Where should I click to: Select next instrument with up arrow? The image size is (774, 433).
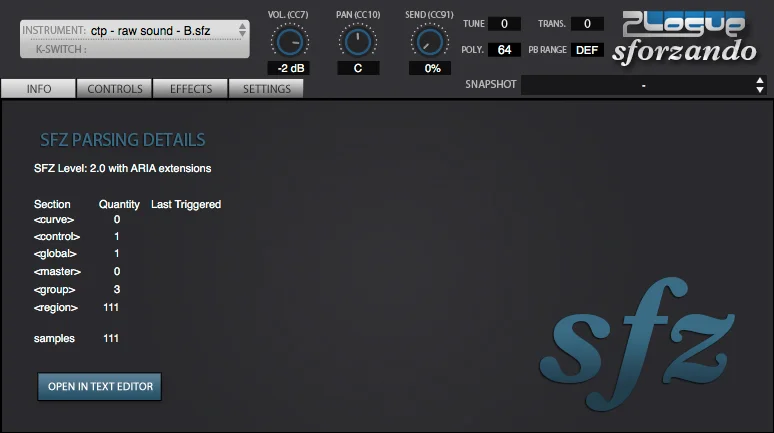click(242, 25)
